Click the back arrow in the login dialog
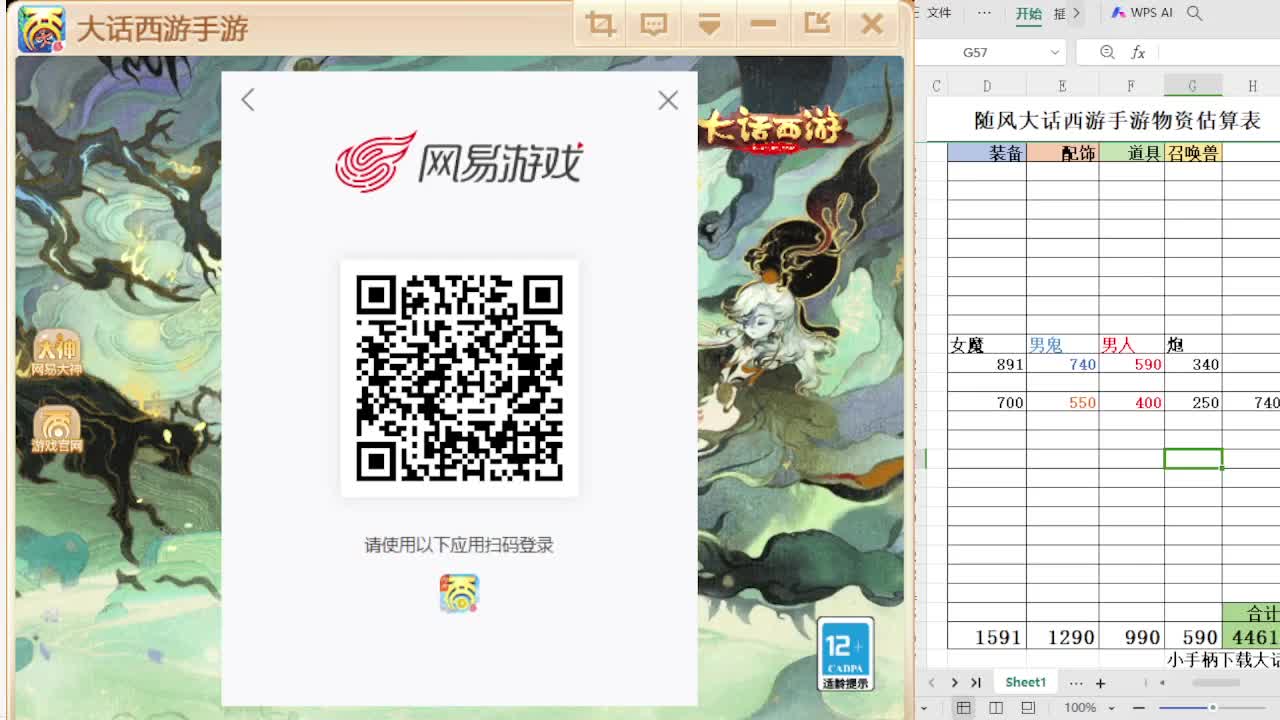Viewport: 1280px width, 720px height. [247, 100]
